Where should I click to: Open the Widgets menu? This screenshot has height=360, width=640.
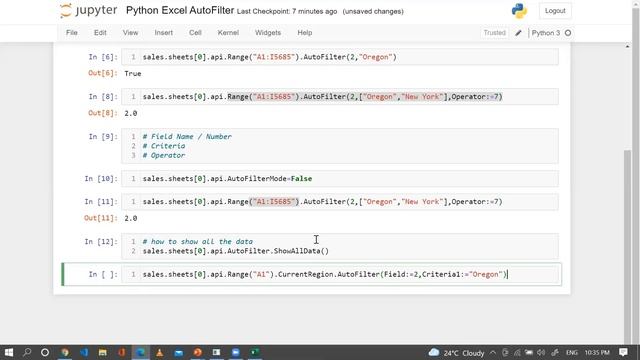click(x=268, y=33)
